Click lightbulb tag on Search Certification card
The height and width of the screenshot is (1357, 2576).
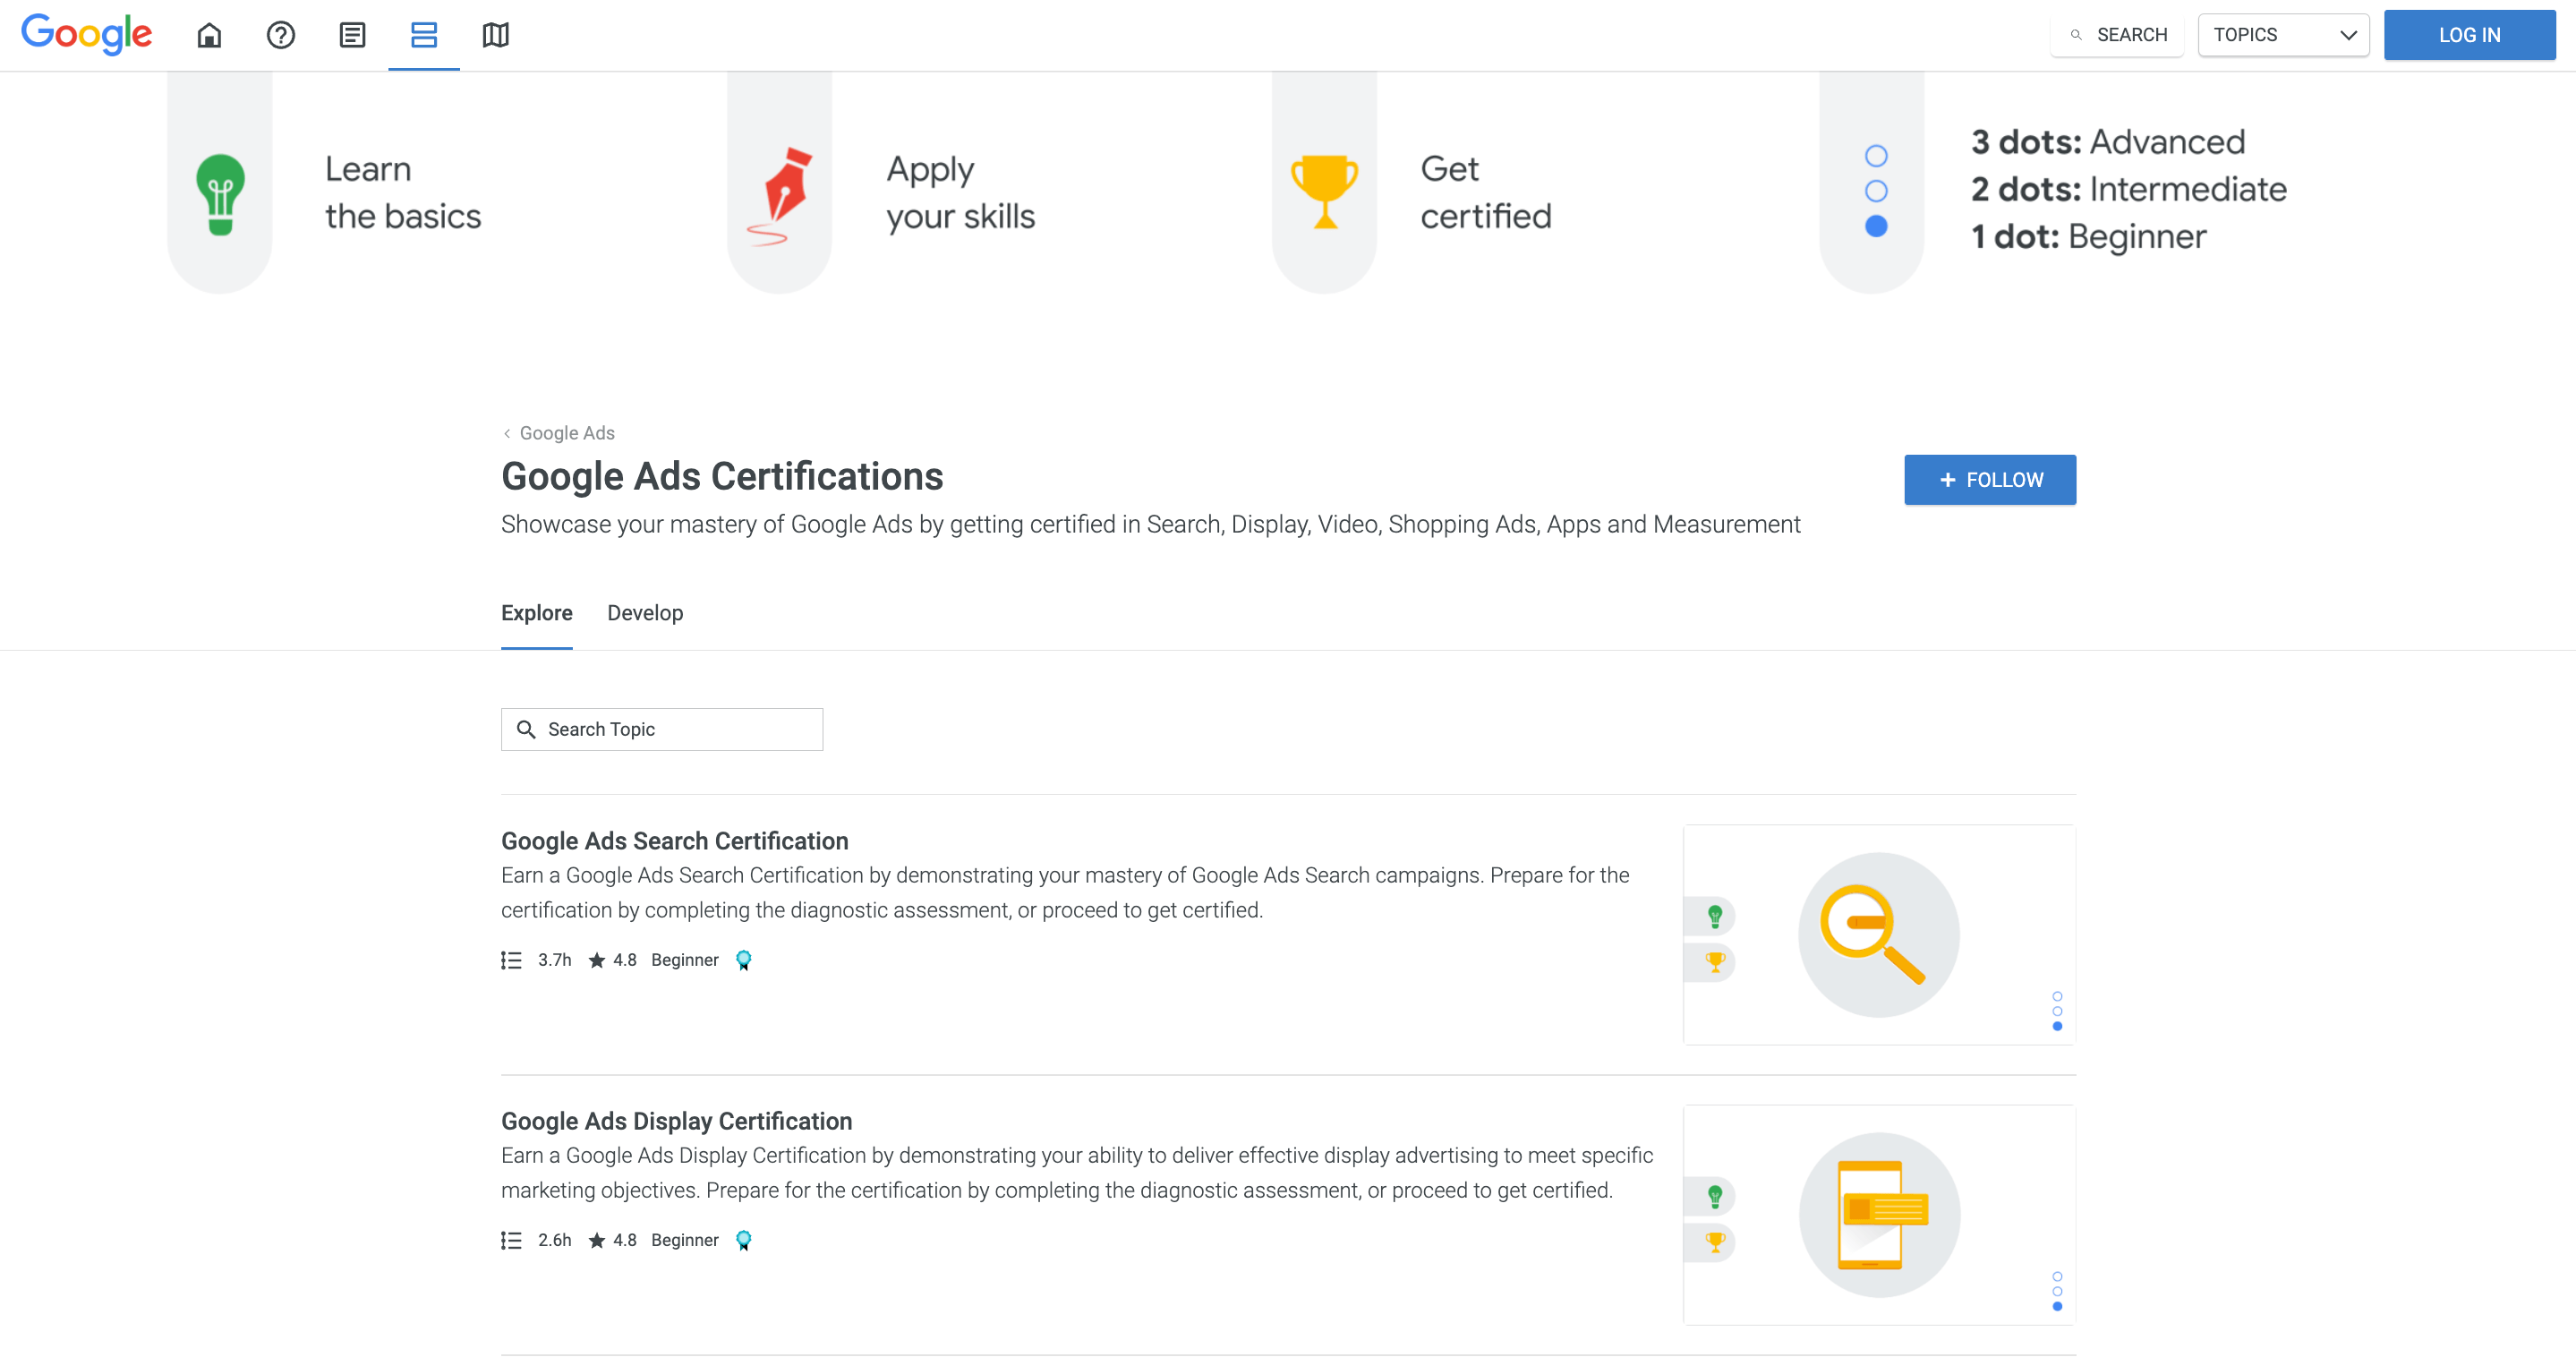1715,916
